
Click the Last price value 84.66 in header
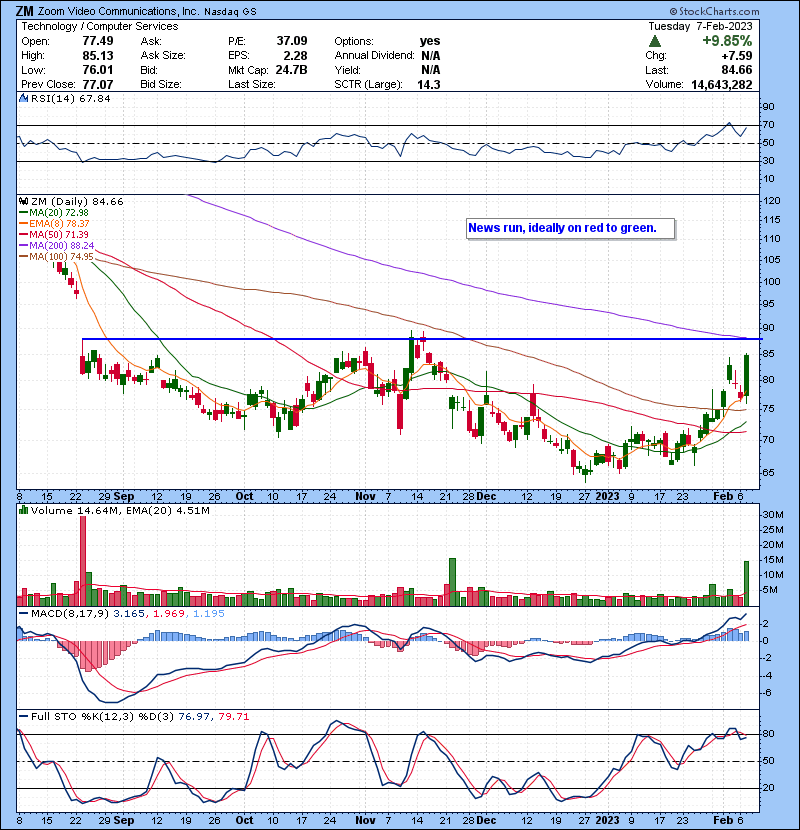coord(736,70)
